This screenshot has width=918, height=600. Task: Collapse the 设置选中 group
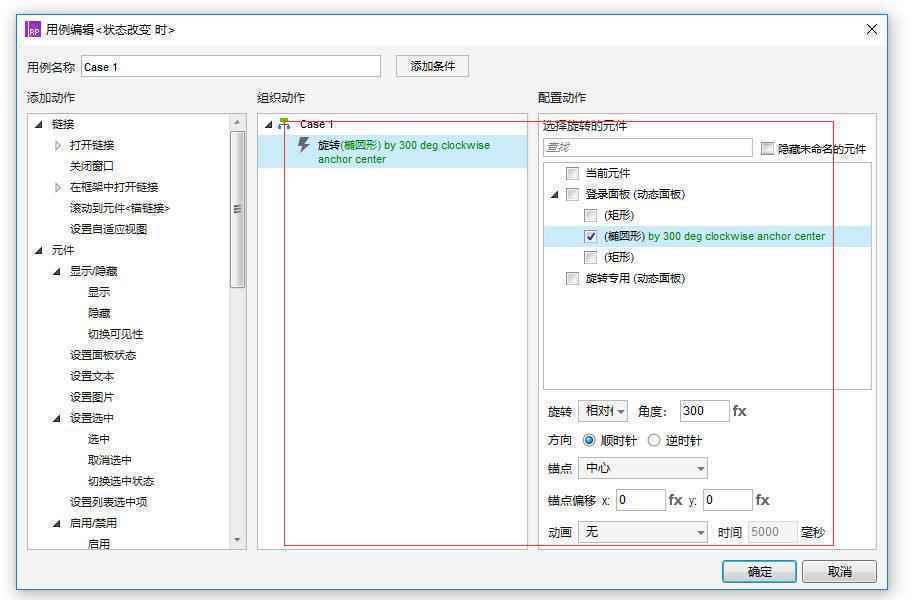(x=57, y=419)
